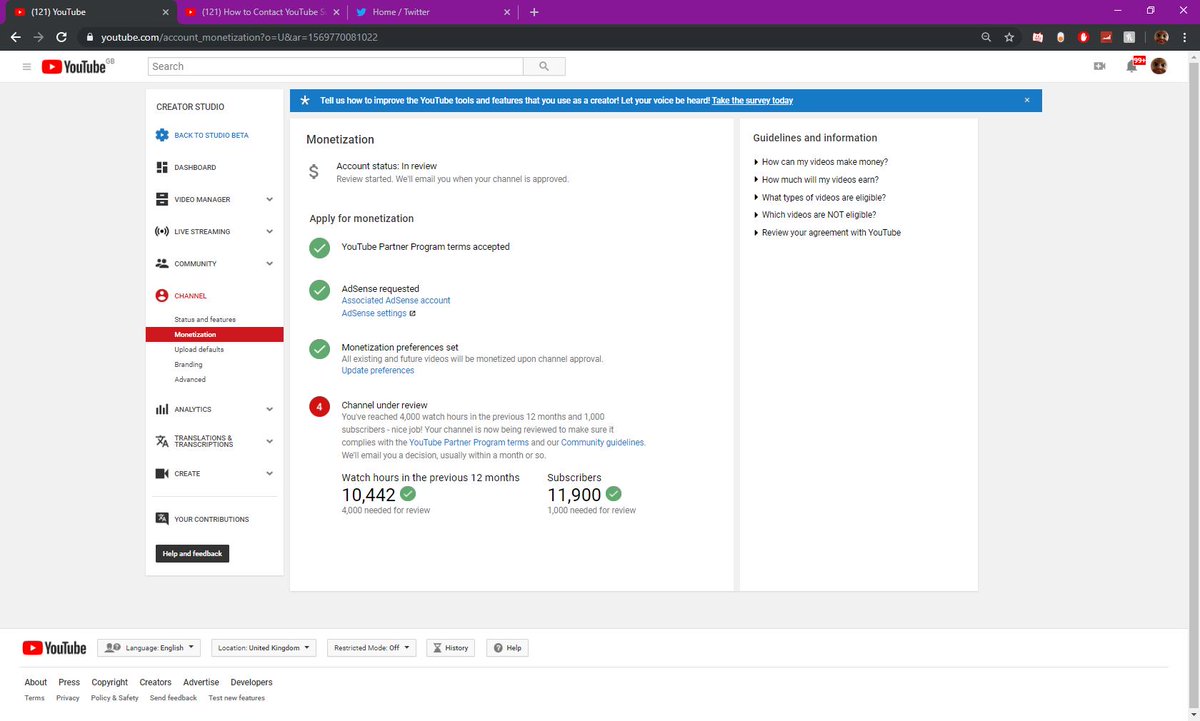Viewport: 1200px width, 721px height.
Task: Select Advanced in Channel menu
Action: (x=190, y=380)
